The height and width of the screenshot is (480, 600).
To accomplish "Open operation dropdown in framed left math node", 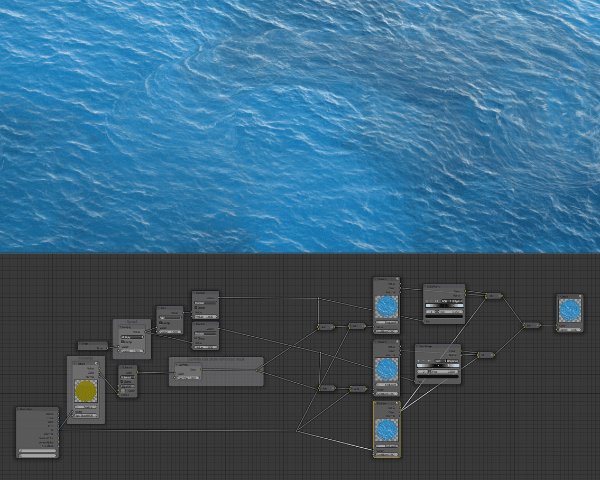I will [x=132, y=337].
